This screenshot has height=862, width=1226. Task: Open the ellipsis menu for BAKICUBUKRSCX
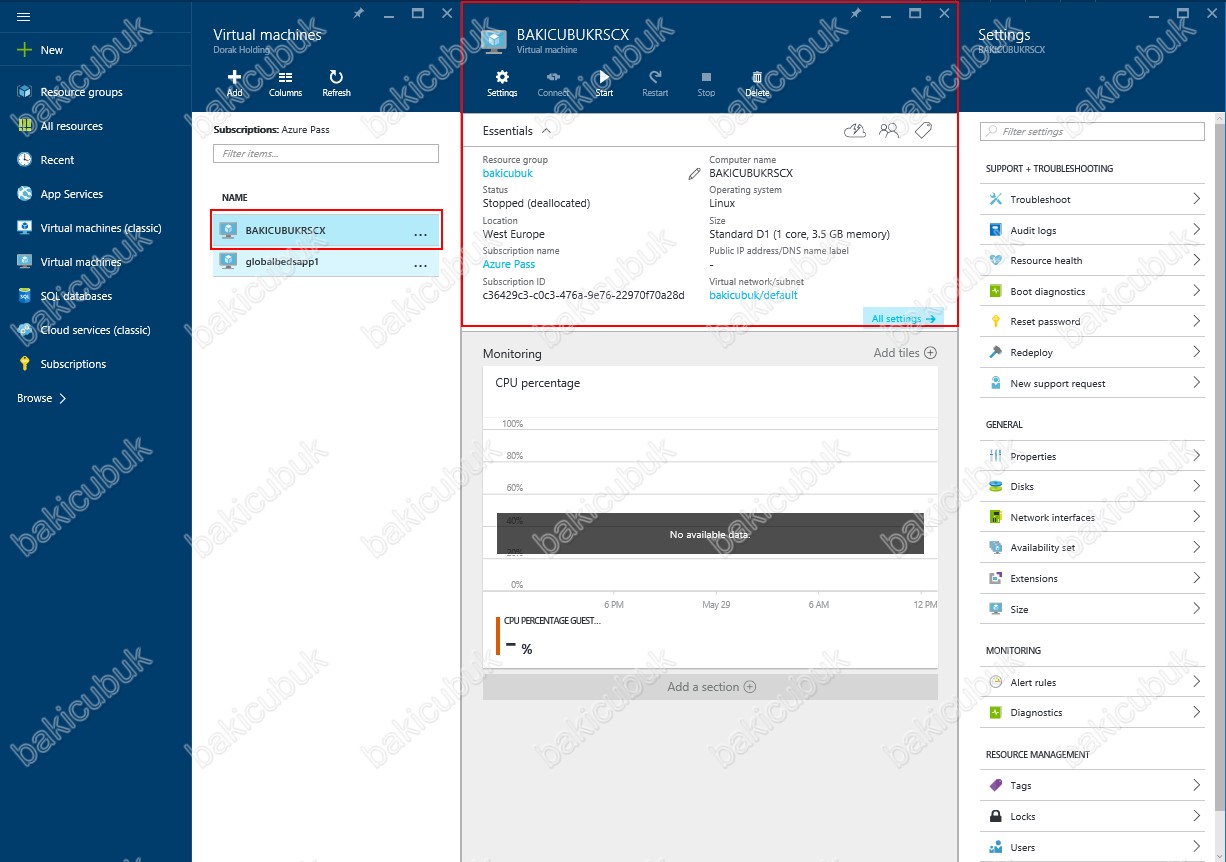click(x=420, y=234)
